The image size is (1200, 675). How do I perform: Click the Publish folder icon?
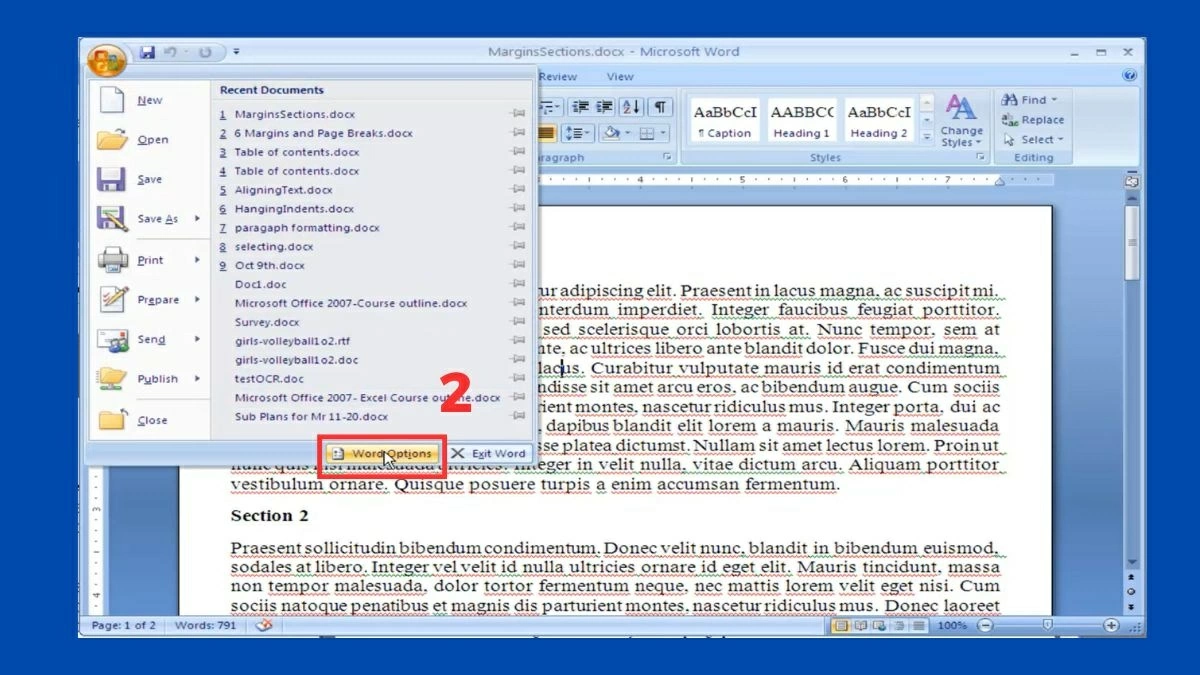coord(112,379)
